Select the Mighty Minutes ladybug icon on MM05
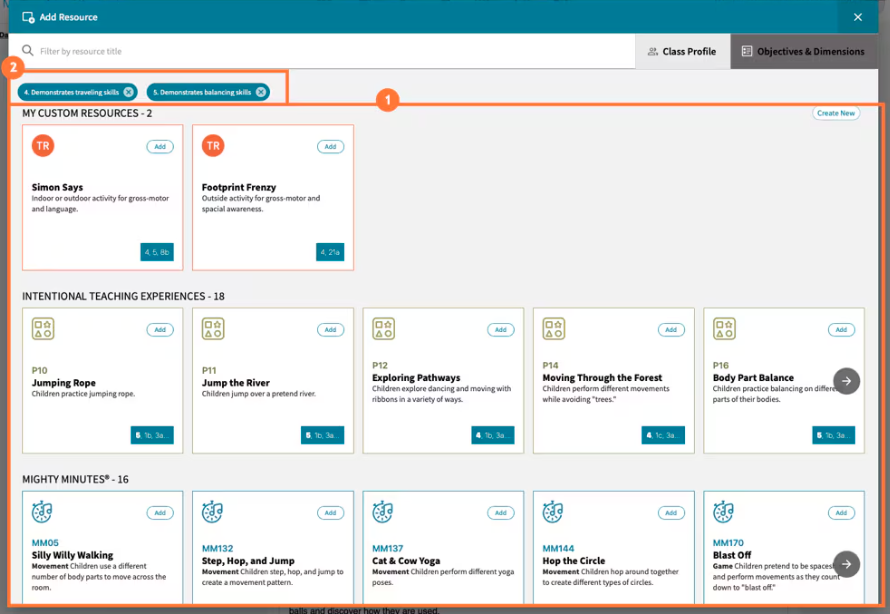Image resolution: width=890 pixels, height=614 pixels. [x=42, y=512]
